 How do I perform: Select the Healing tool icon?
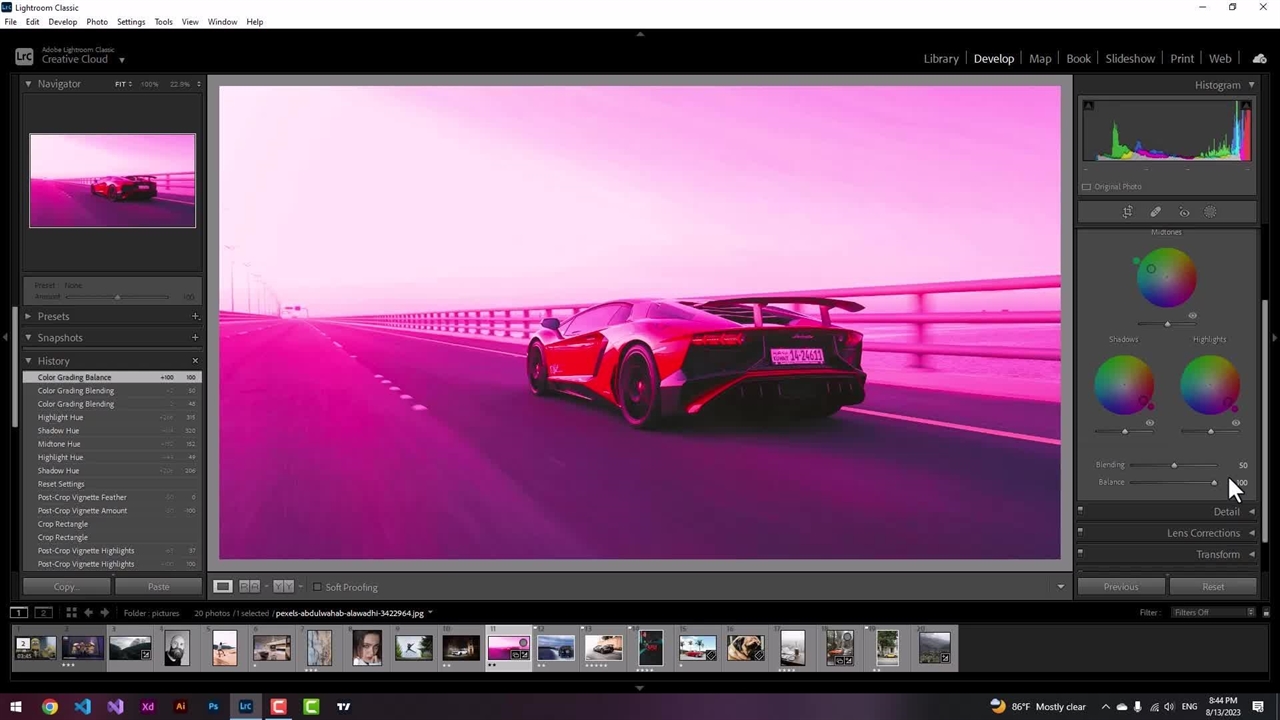[x=1155, y=212]
